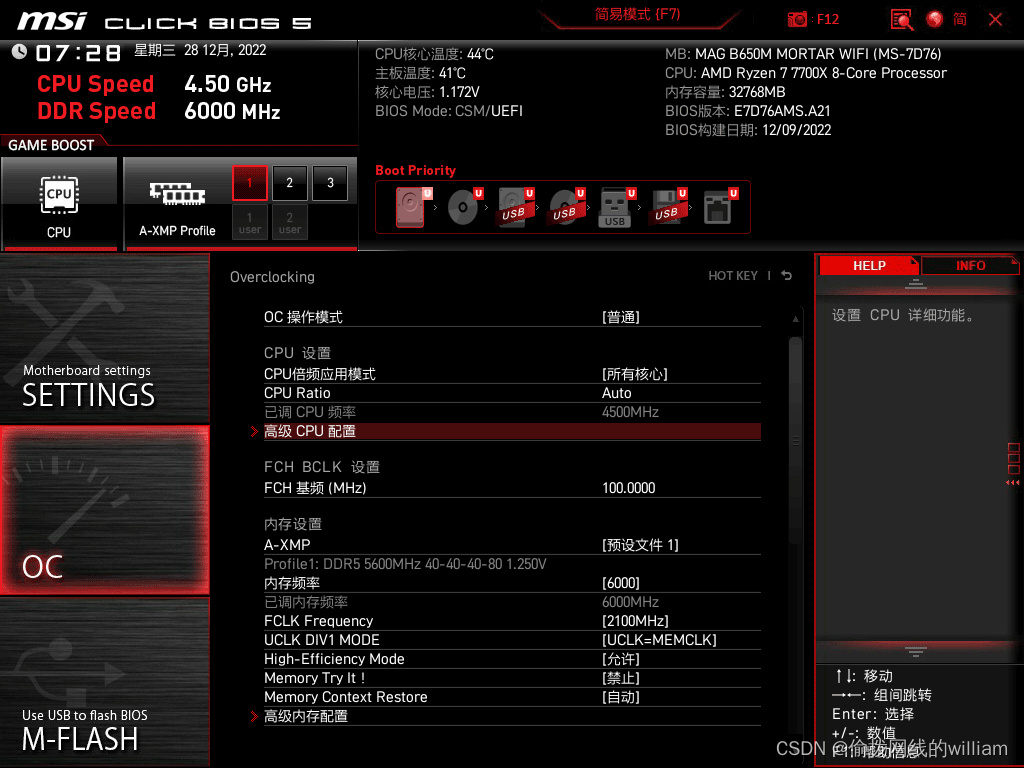Open the OC overclocking section
The image size is (1024, 768).
pos(104,511)
